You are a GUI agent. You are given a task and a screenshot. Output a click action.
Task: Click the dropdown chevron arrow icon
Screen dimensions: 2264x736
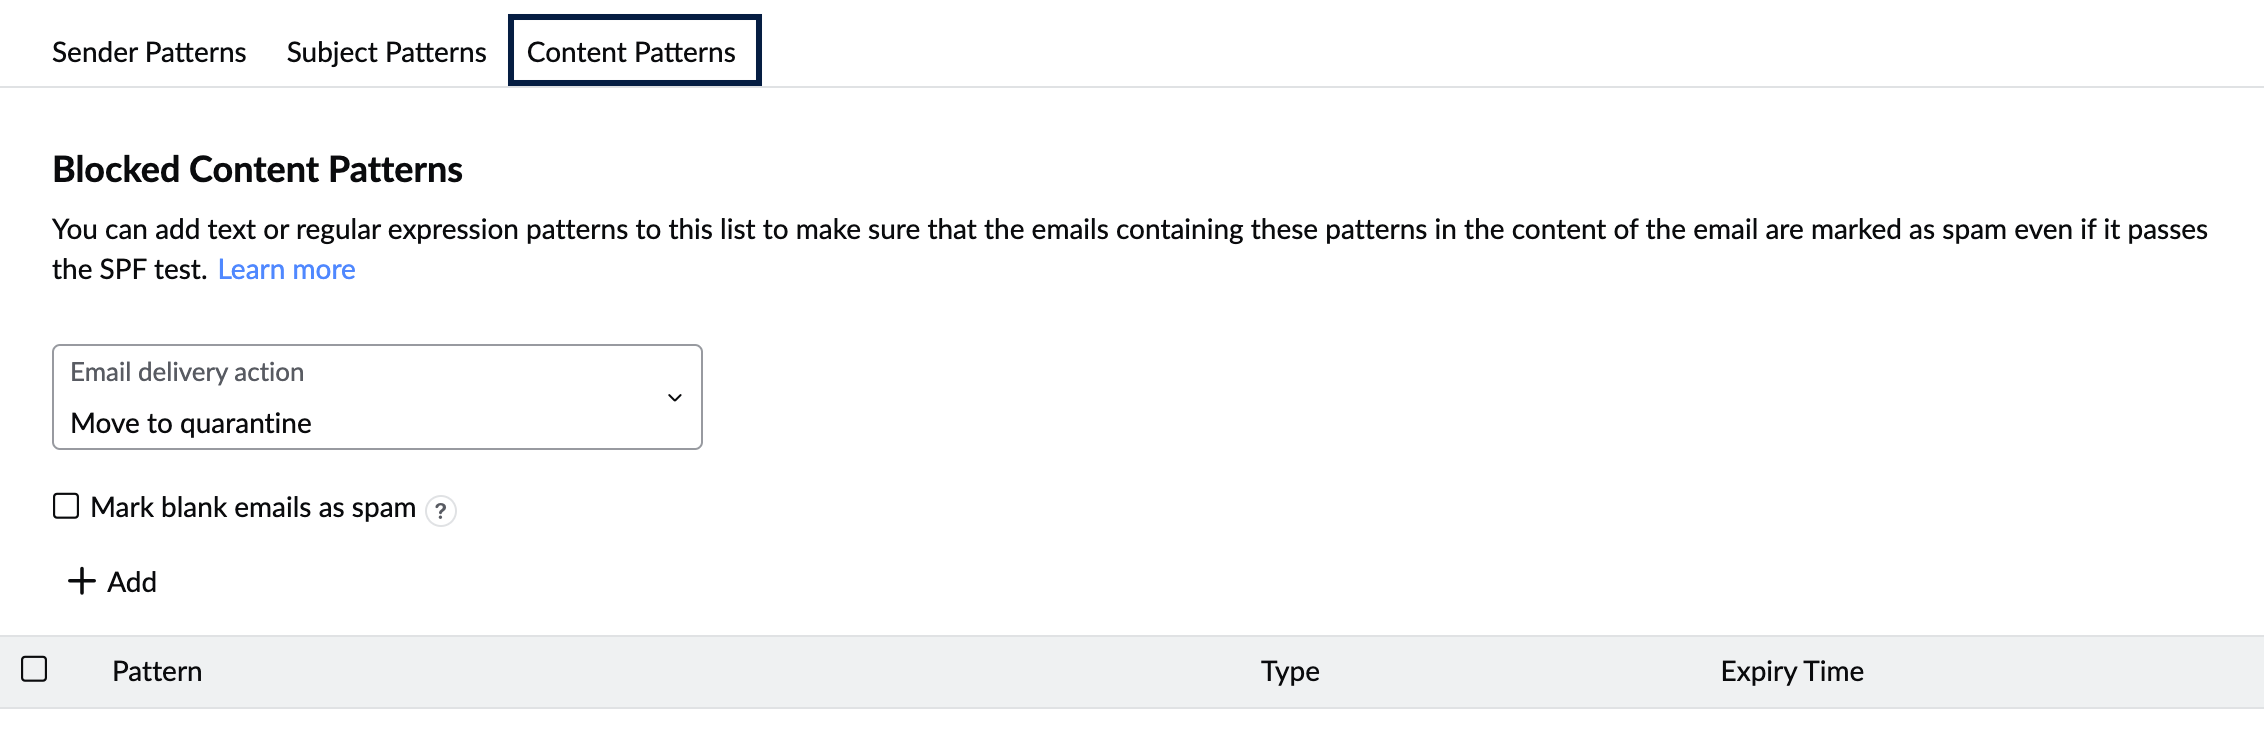675,398
